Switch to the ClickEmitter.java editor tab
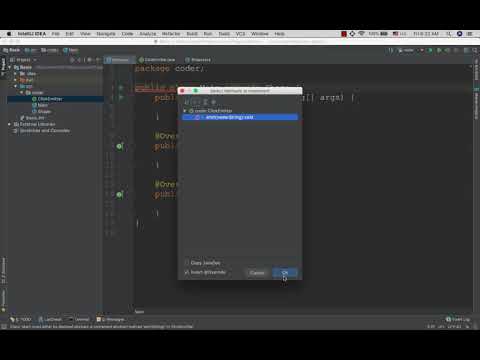This screenshot has height=360, width=480. [156, 60]
